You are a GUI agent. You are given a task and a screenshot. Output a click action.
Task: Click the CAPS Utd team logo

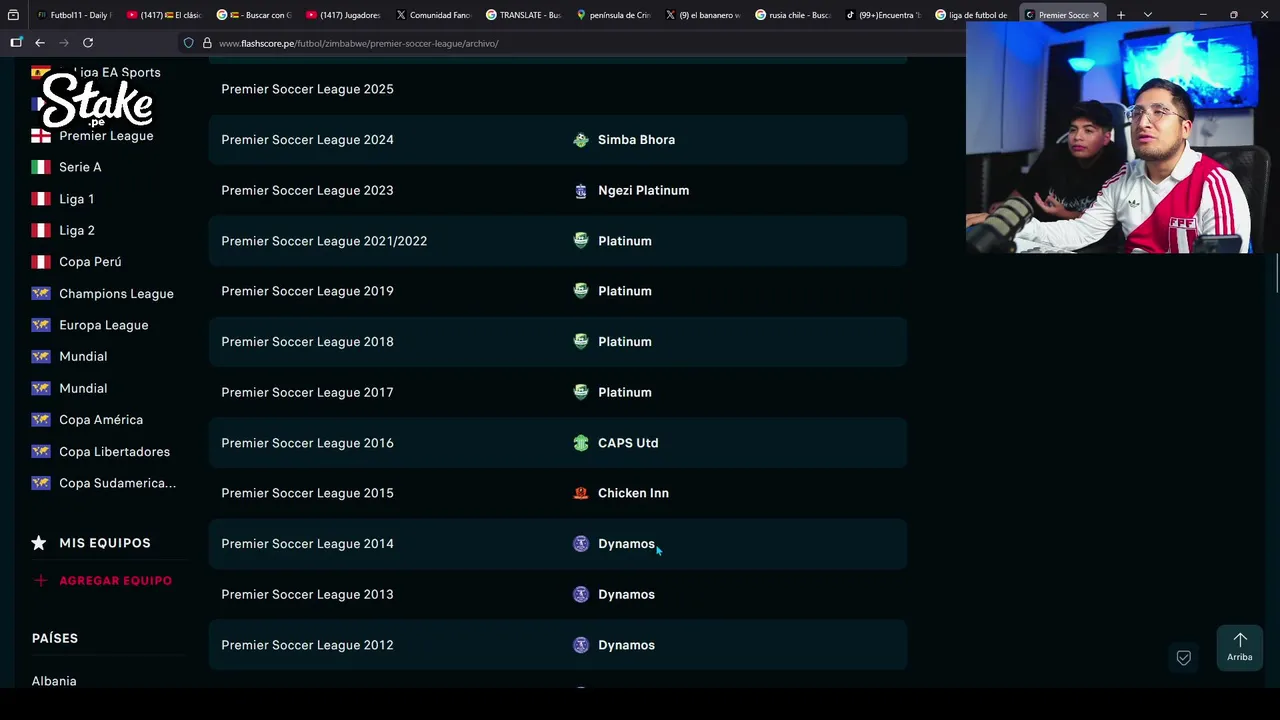(x=581, y=443)
